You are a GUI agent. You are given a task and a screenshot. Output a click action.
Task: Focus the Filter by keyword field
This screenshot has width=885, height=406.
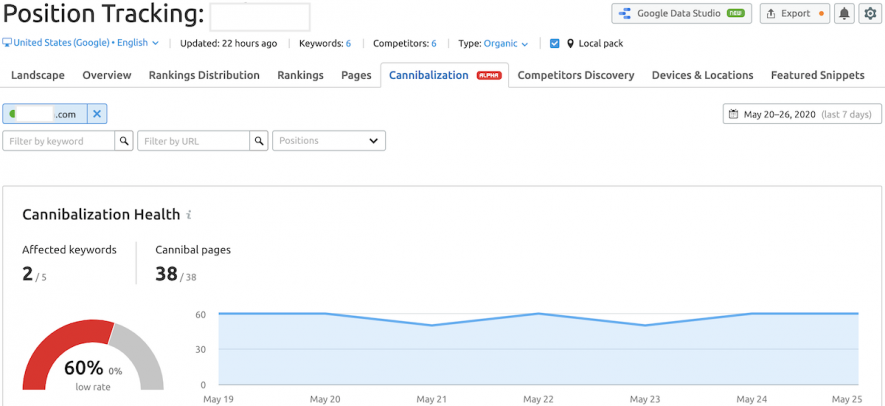pos(59,141)
